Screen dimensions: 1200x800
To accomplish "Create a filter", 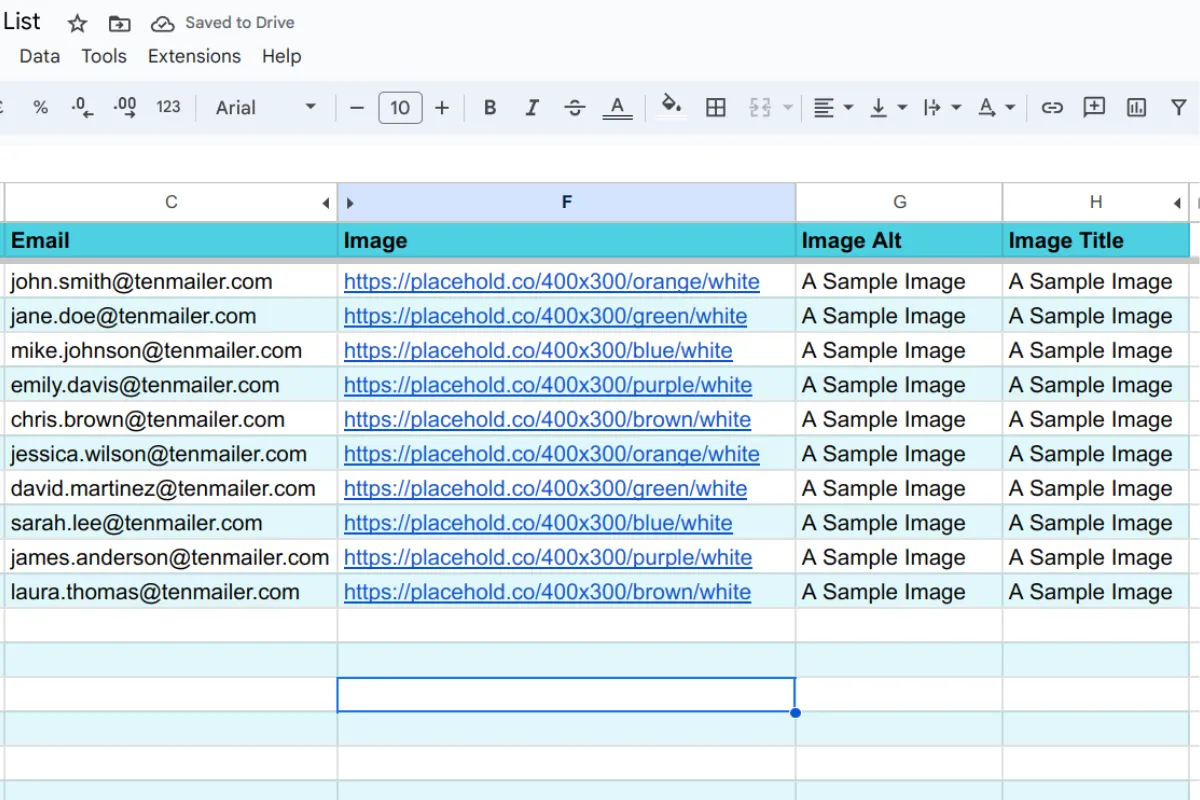I will tap(1179, 107).
